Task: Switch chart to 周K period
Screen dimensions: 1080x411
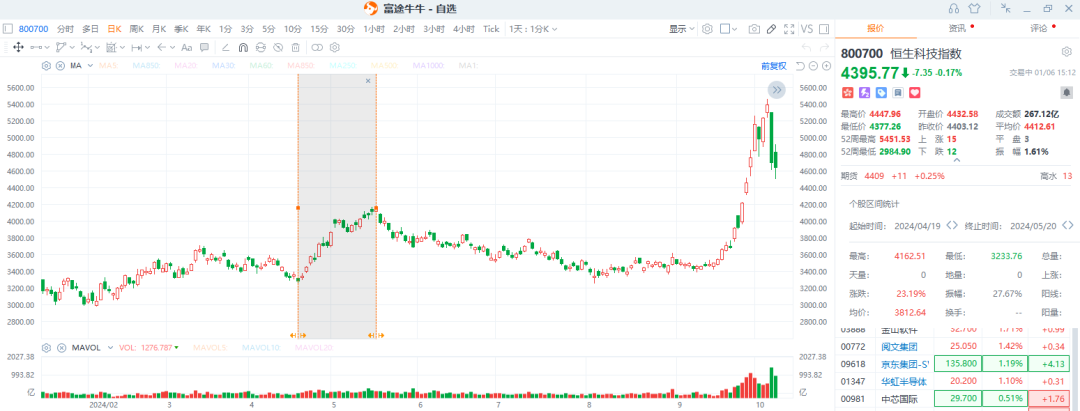Action: (136, 29)
